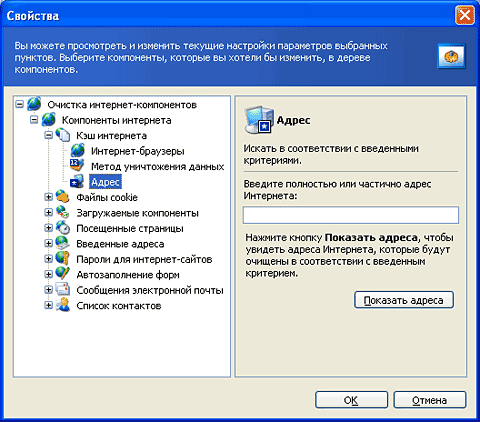Expand the Посещенные страницы node
This screenshot has height=422, width=480.
click(x=49, y=228)
